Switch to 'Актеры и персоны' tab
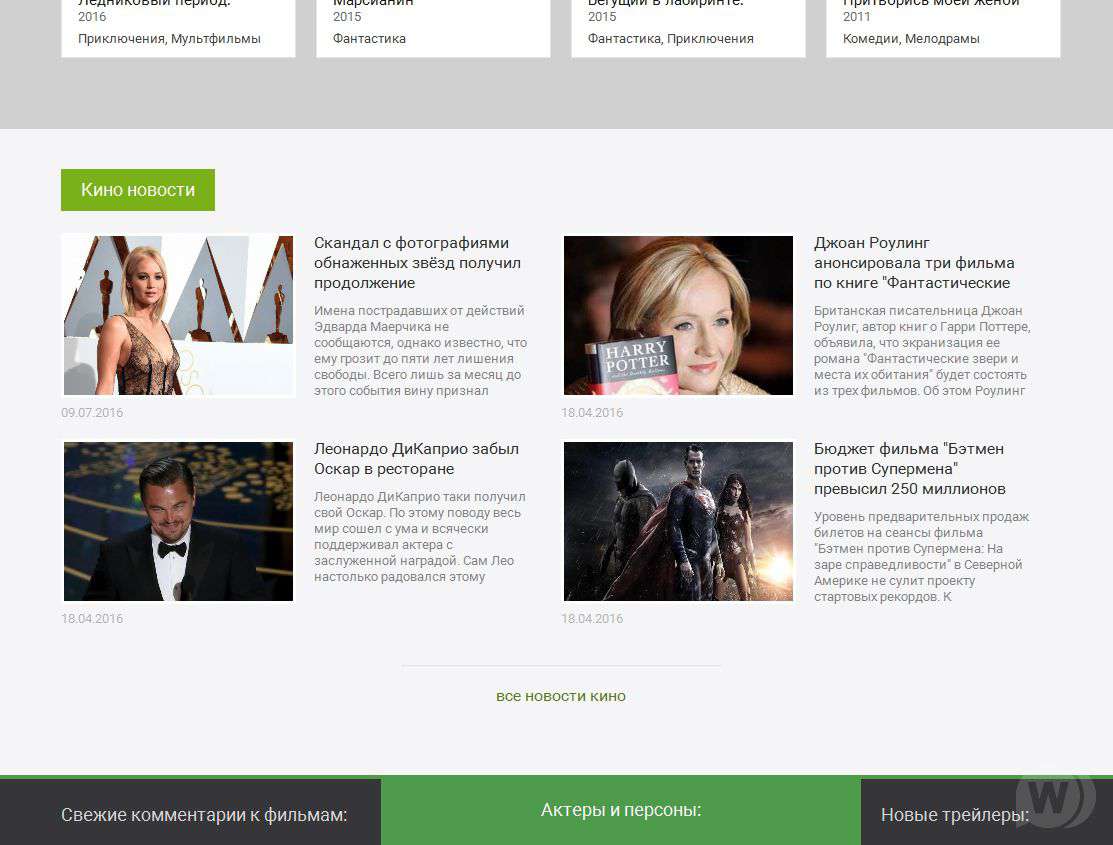Screen dimensions: 1113x845 pyautogui.click(x=621, y=810)
